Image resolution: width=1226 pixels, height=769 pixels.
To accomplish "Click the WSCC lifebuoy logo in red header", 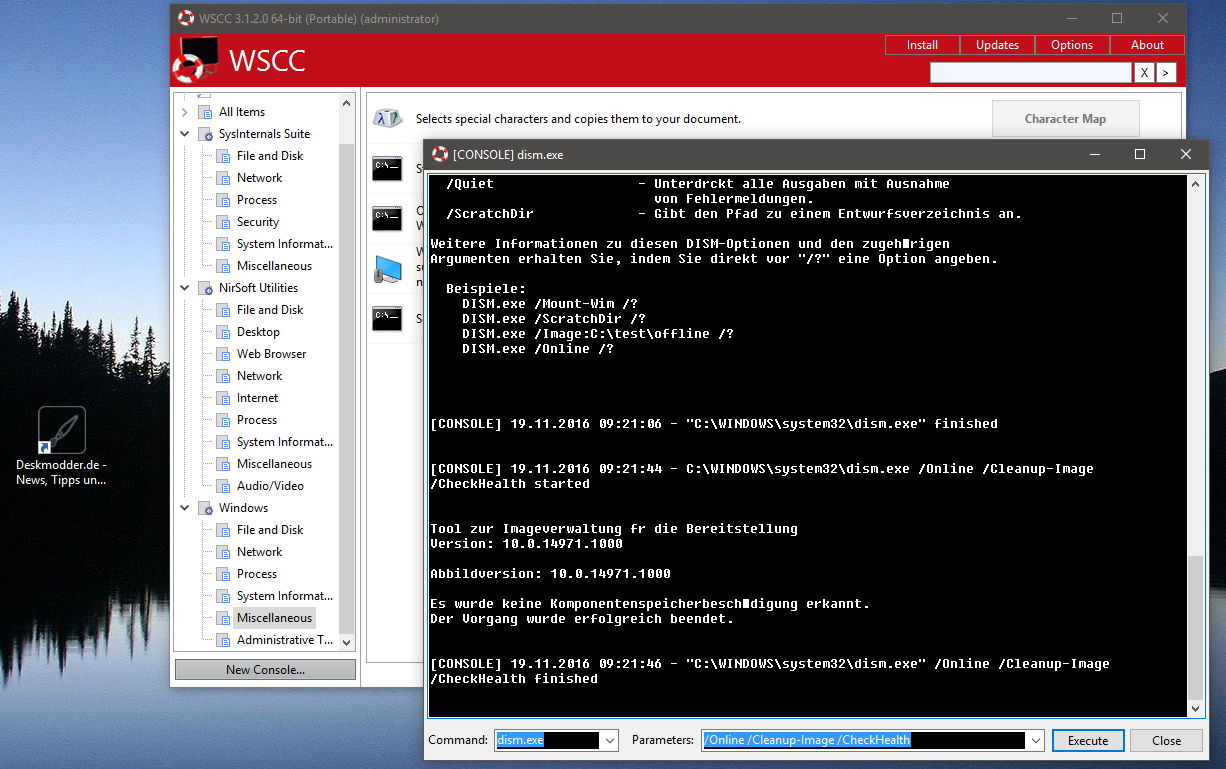I will [x=195, y=60].
